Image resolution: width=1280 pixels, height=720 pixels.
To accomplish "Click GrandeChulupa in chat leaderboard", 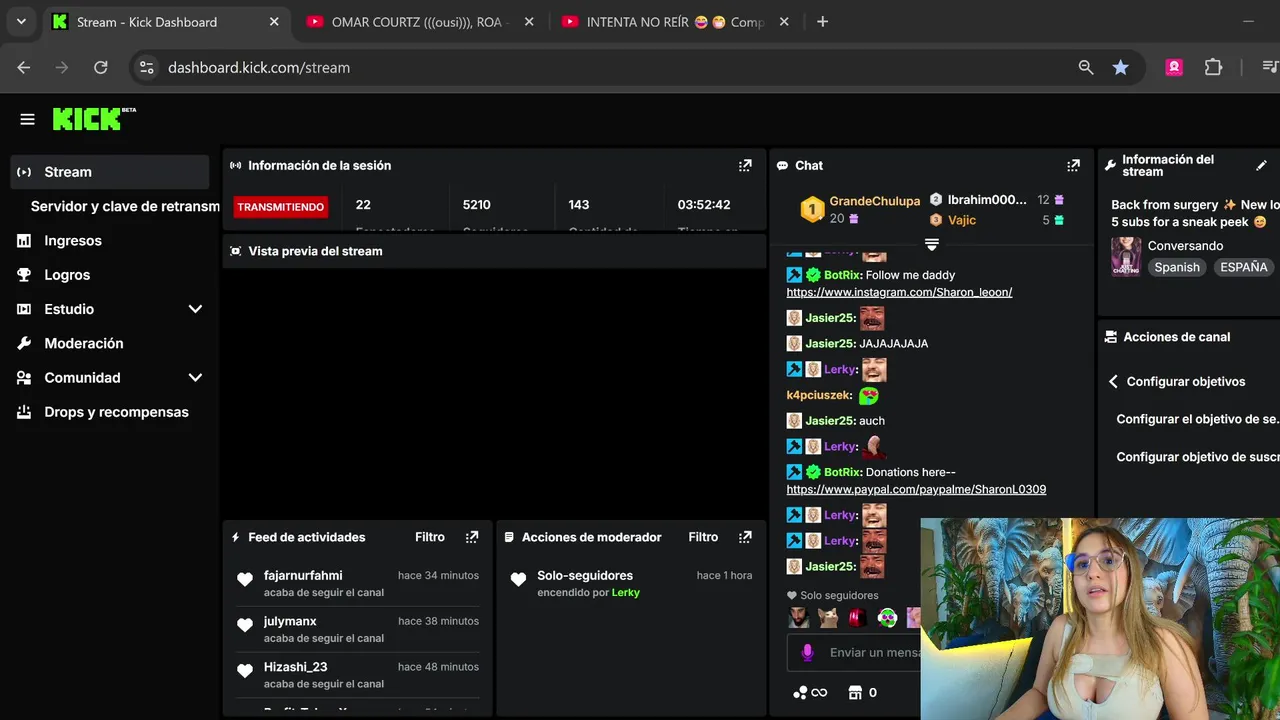I will (874, 201).
